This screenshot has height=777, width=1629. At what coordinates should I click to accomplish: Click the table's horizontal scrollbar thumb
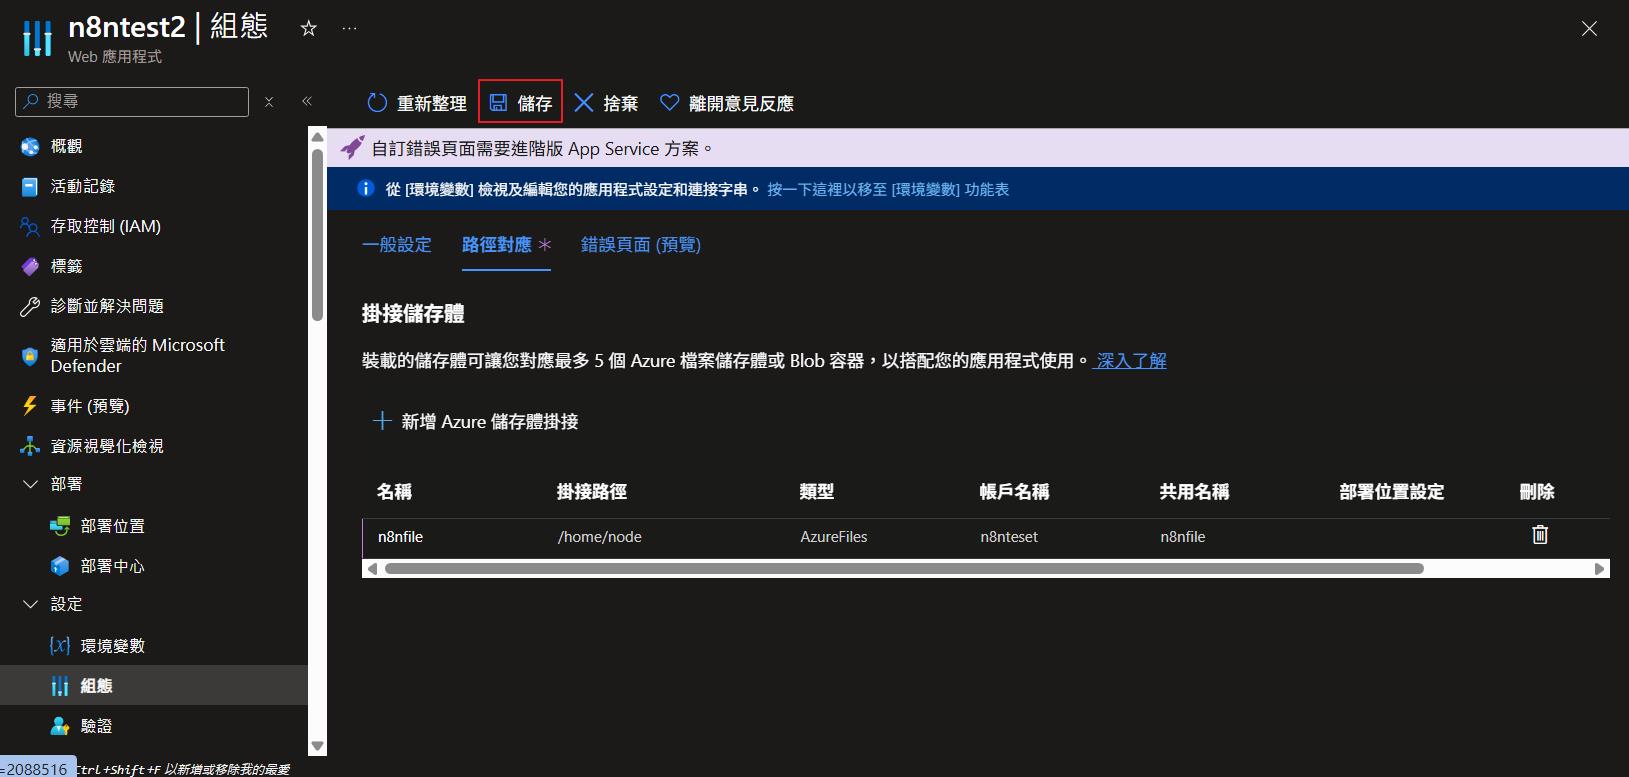coord(904,569)
